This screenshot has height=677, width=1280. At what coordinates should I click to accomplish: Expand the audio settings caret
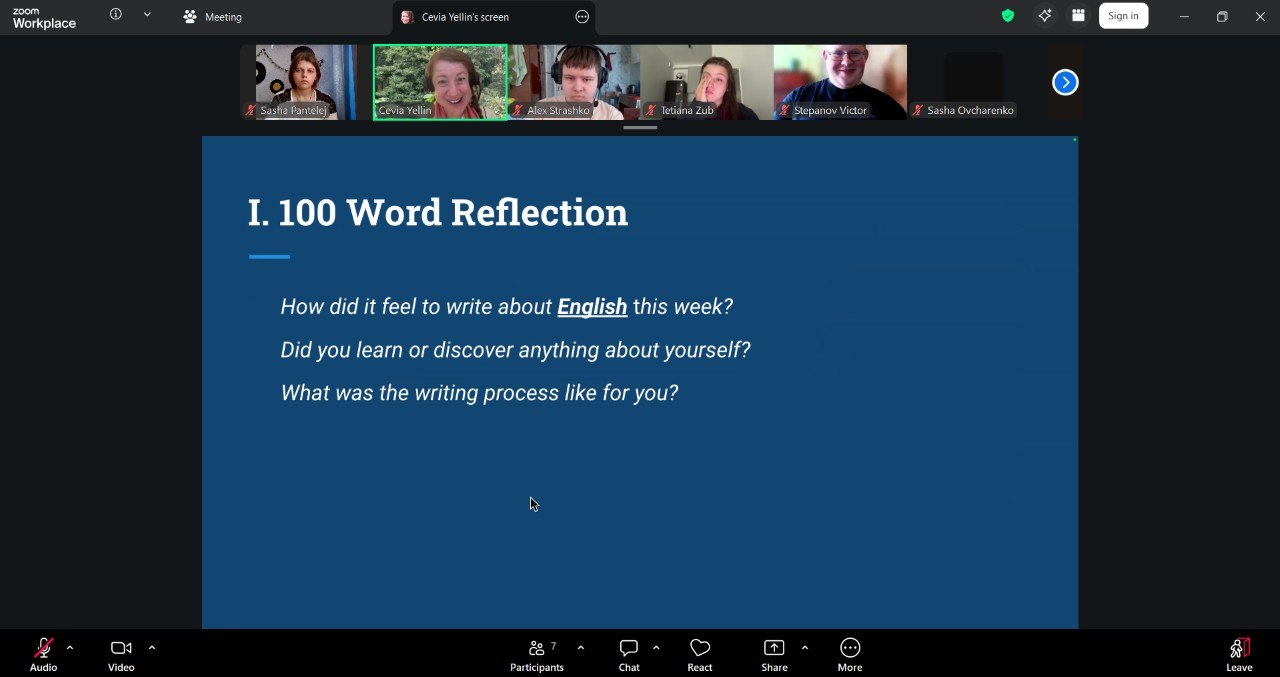coord(70,648)
